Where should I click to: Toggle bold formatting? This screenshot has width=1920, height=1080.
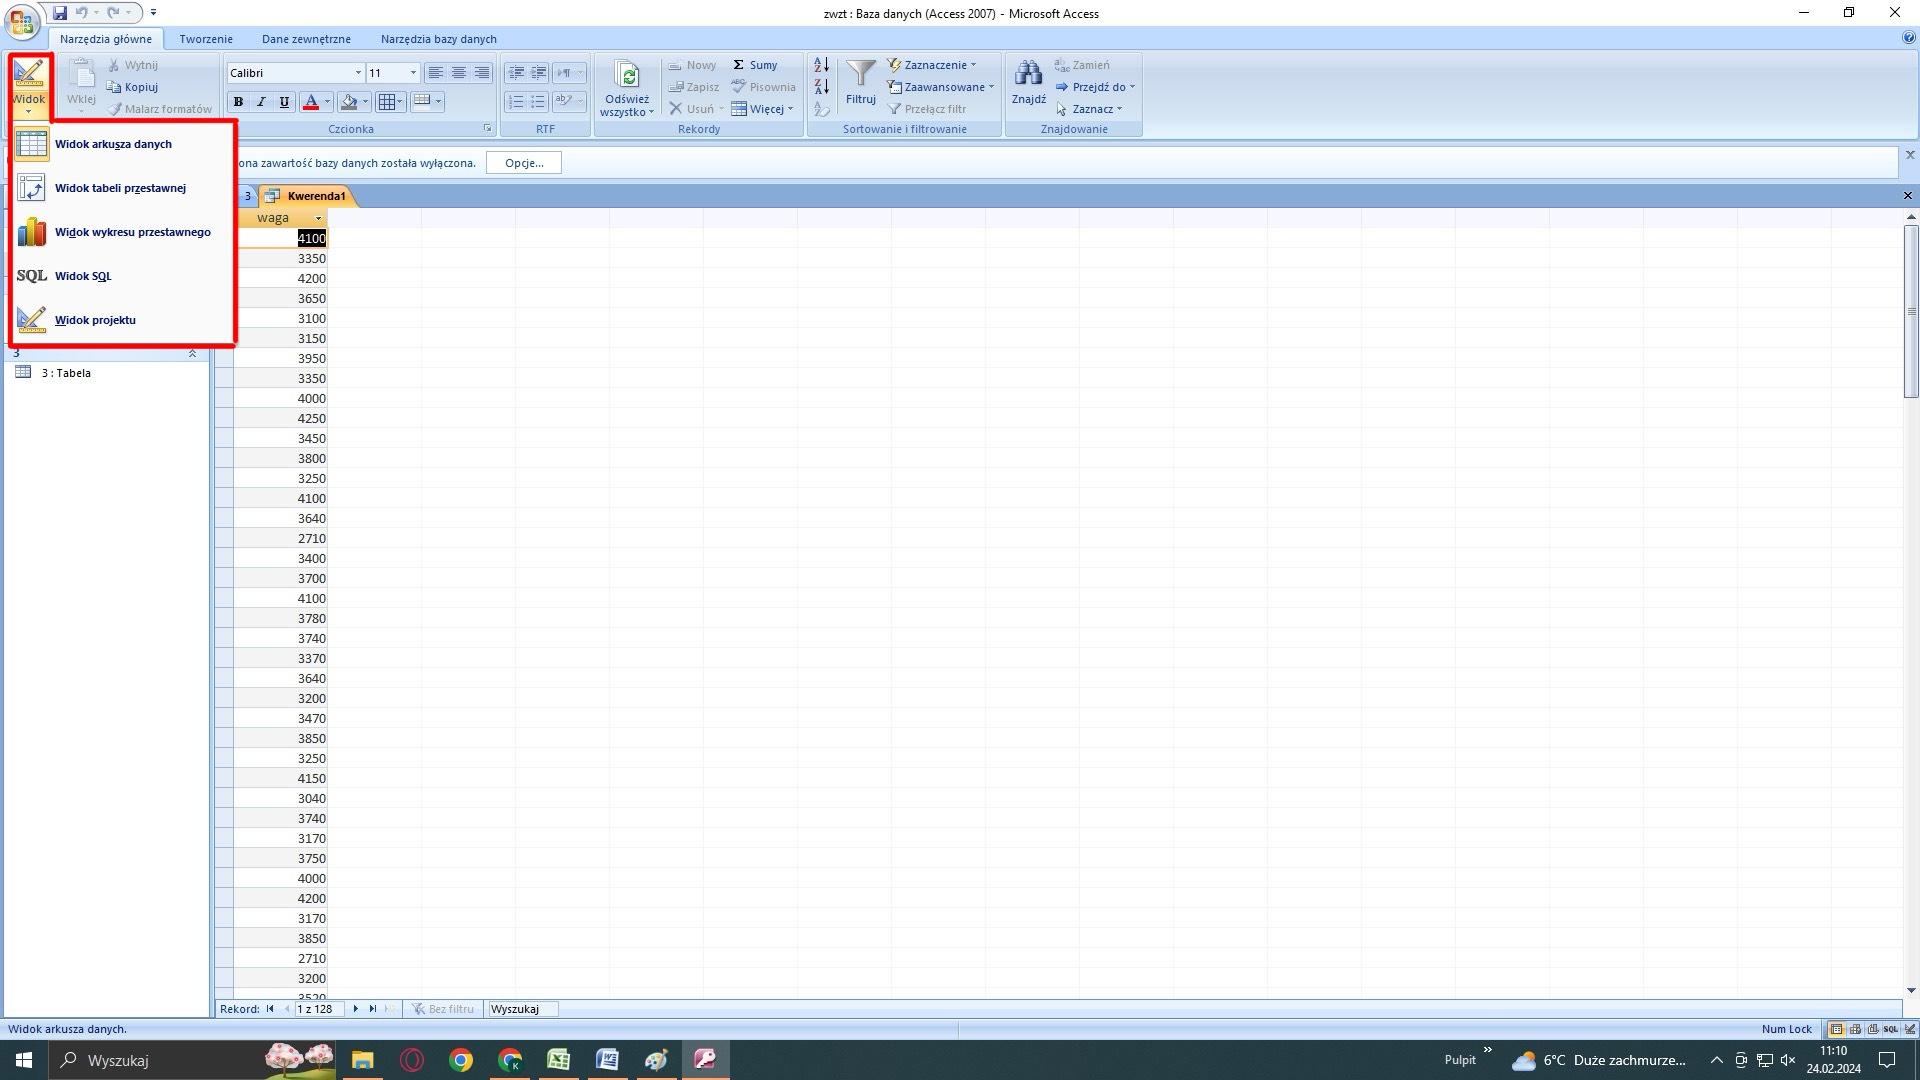click(x=238, y=102)
